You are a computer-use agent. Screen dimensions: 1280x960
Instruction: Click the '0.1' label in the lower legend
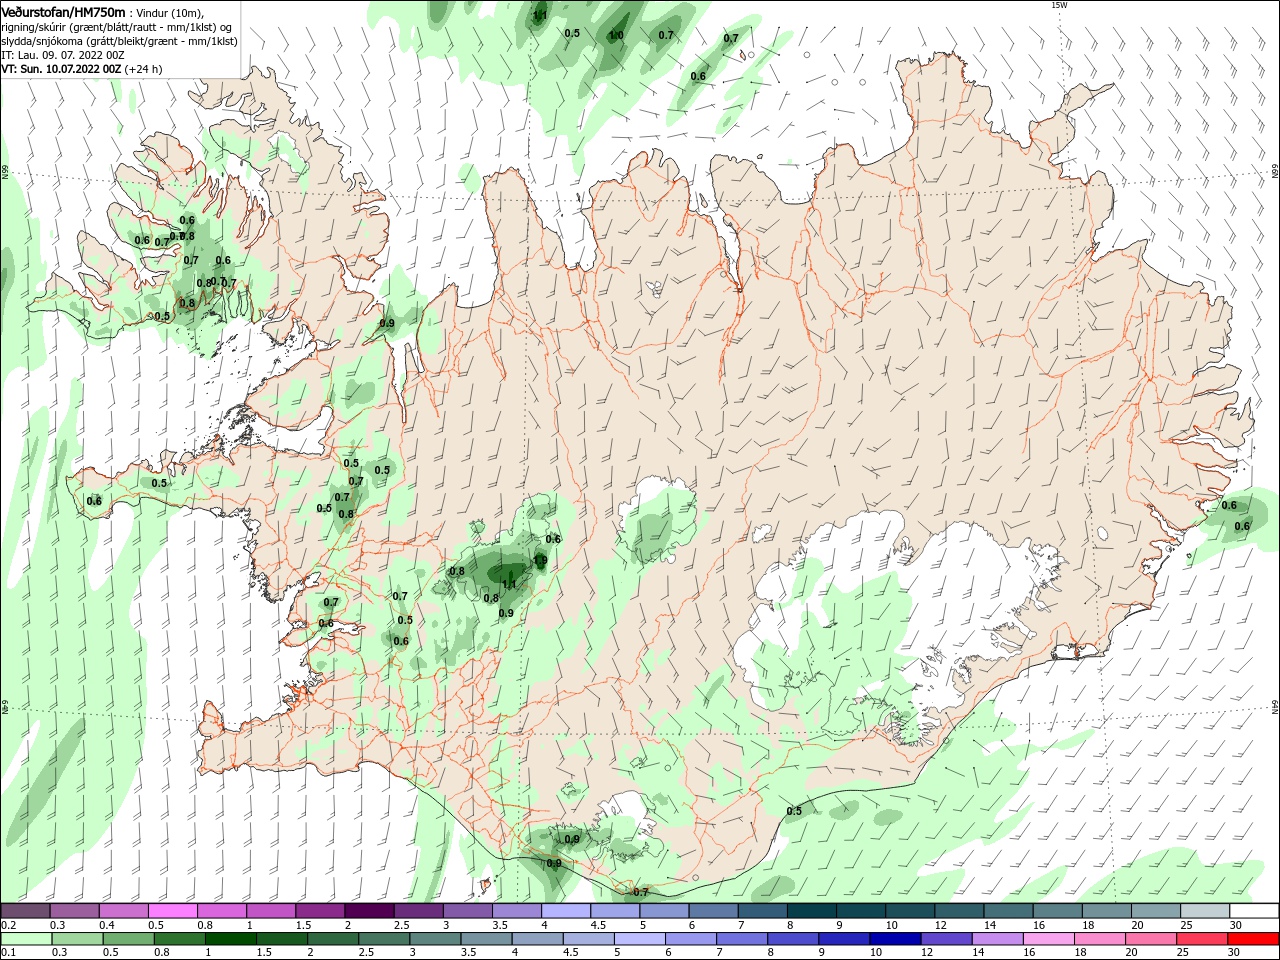coord(8,953)
